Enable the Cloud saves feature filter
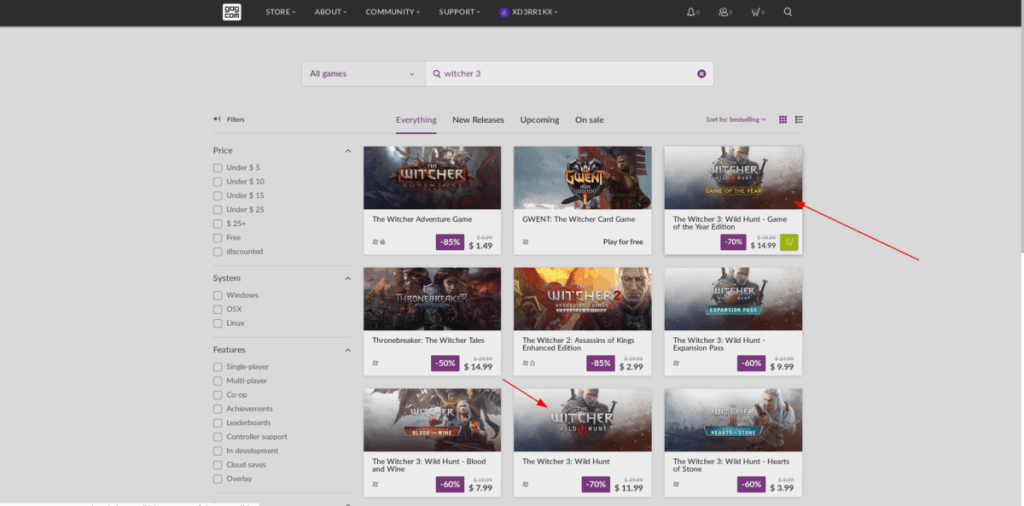The height and width of the screenshot is (506, 1024). (x=217, y=465)
